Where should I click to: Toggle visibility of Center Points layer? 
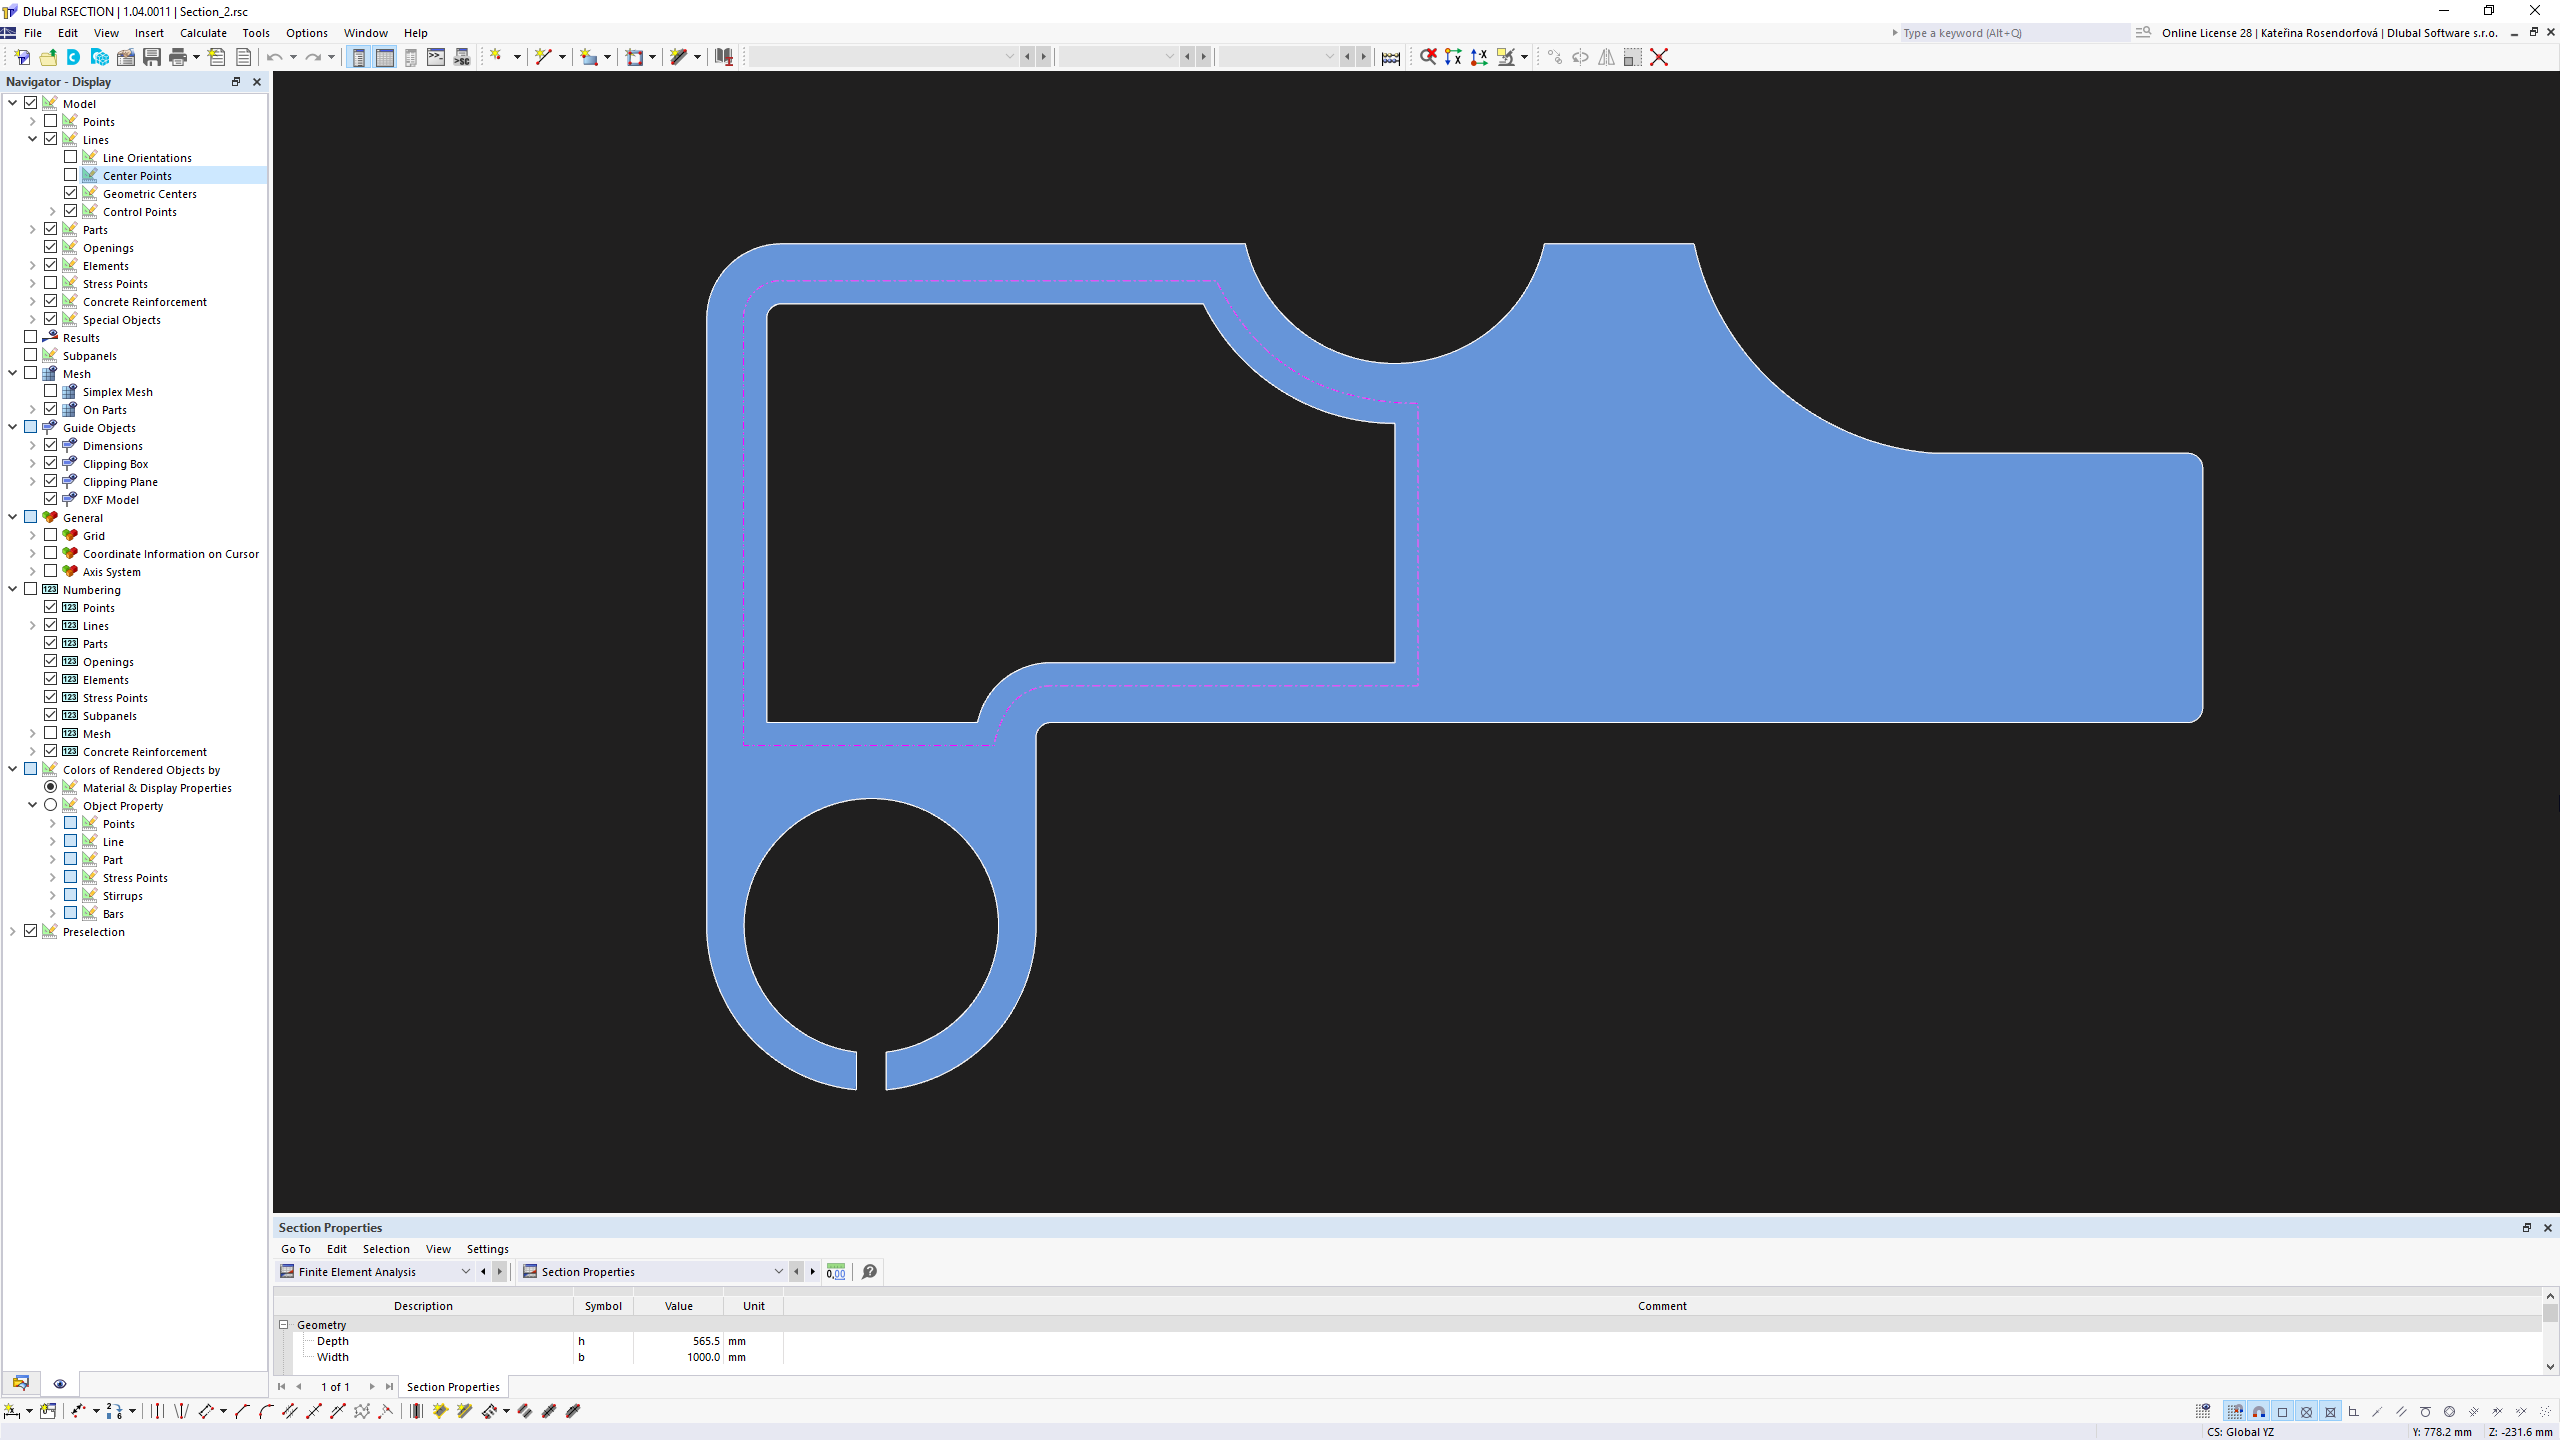[x=70, y=174]
